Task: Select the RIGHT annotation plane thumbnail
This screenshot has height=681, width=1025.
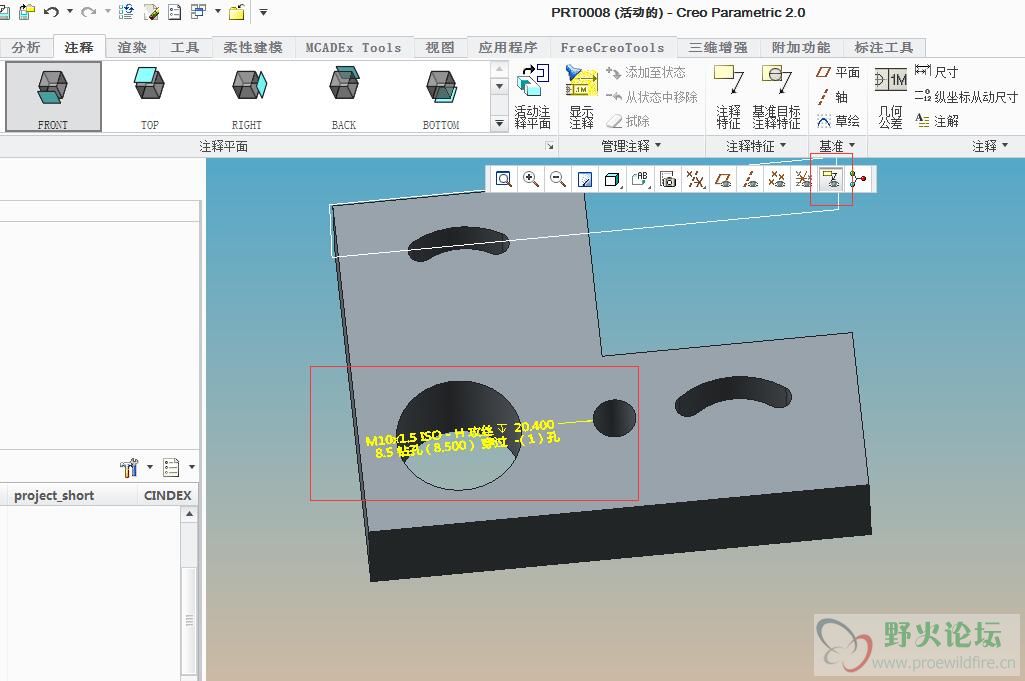Action: (x=246, y=97)
